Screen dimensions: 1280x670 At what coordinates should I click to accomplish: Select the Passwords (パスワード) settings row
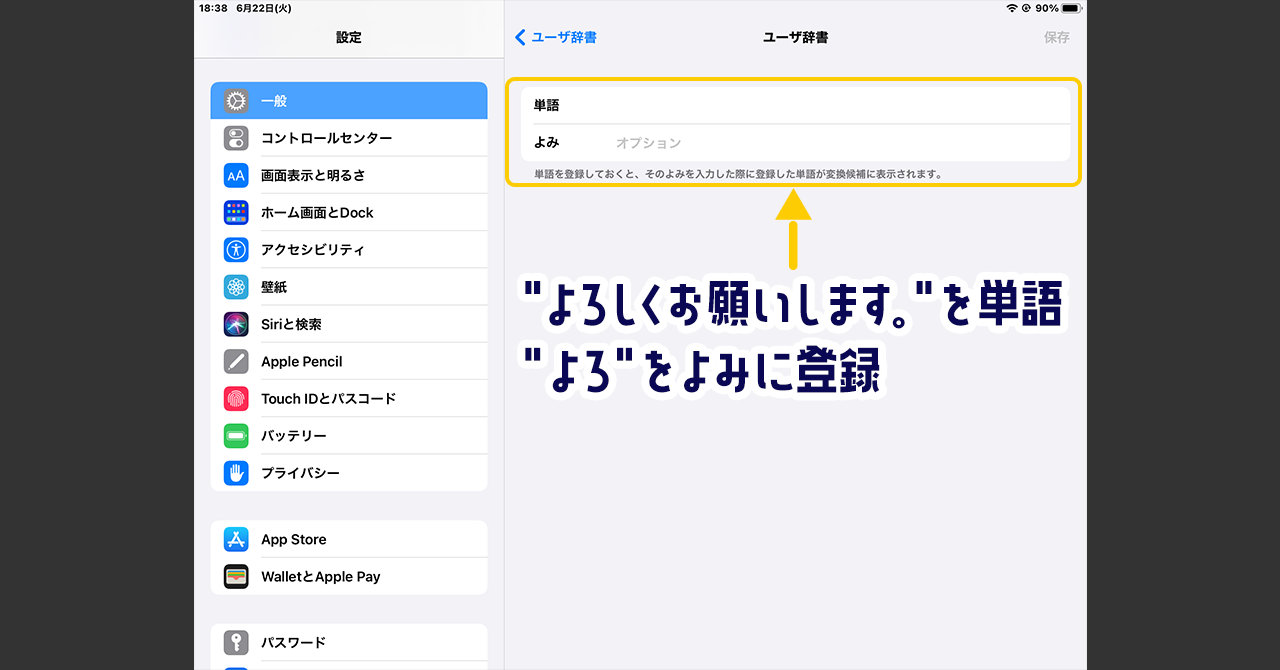point(349,642)
